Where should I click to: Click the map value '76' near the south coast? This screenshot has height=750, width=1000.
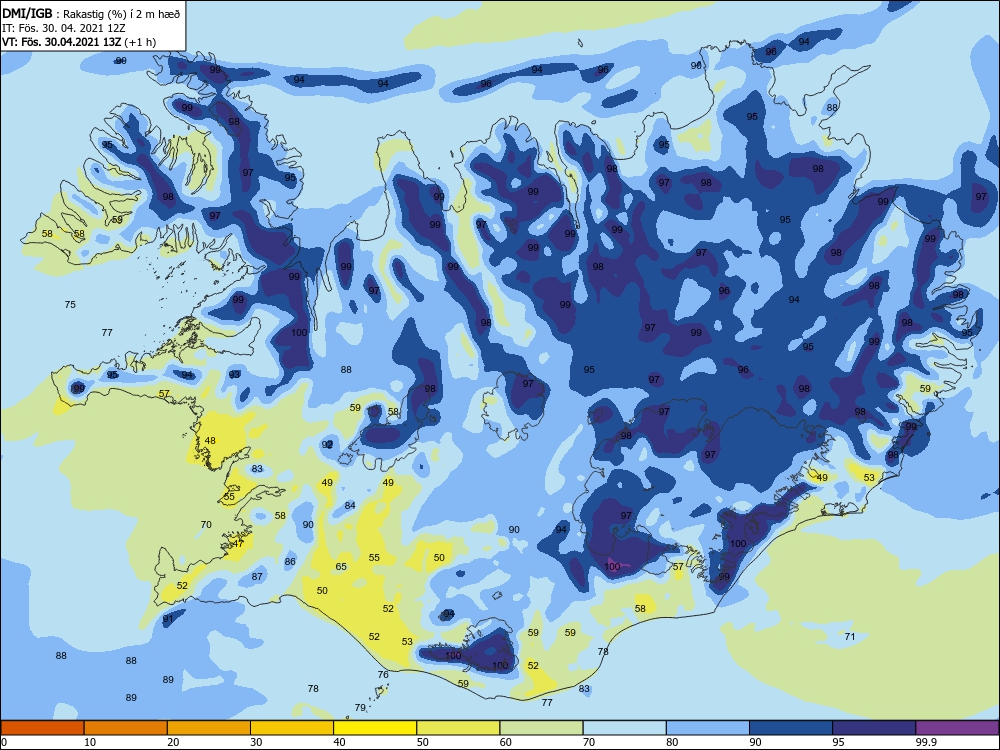click(x=383, y=674)
